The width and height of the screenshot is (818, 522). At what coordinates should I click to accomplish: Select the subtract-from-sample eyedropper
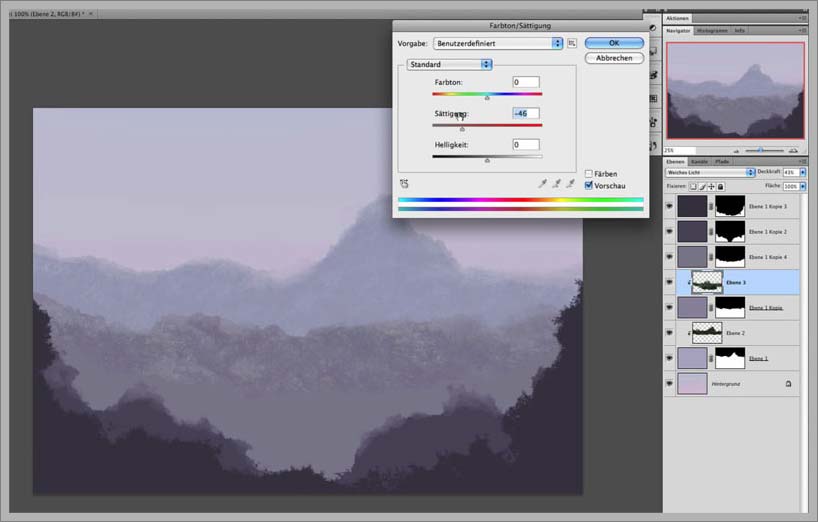(x=570, y=184)
